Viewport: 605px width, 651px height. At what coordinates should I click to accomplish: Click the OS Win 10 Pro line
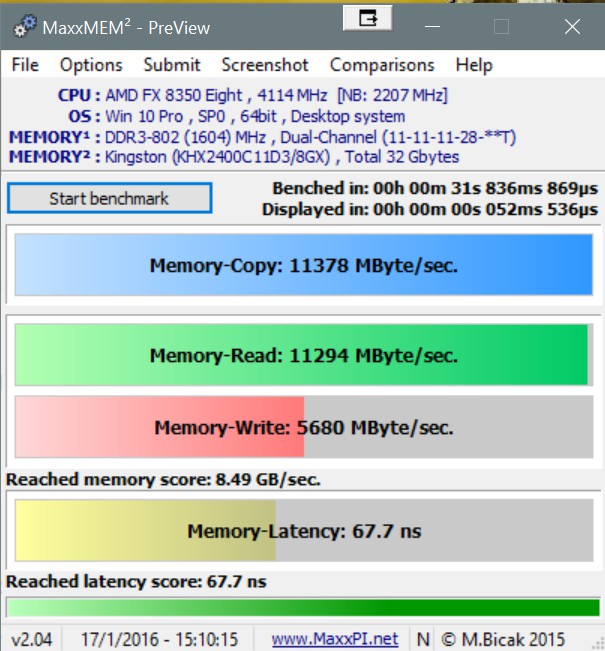pos(237,116)
